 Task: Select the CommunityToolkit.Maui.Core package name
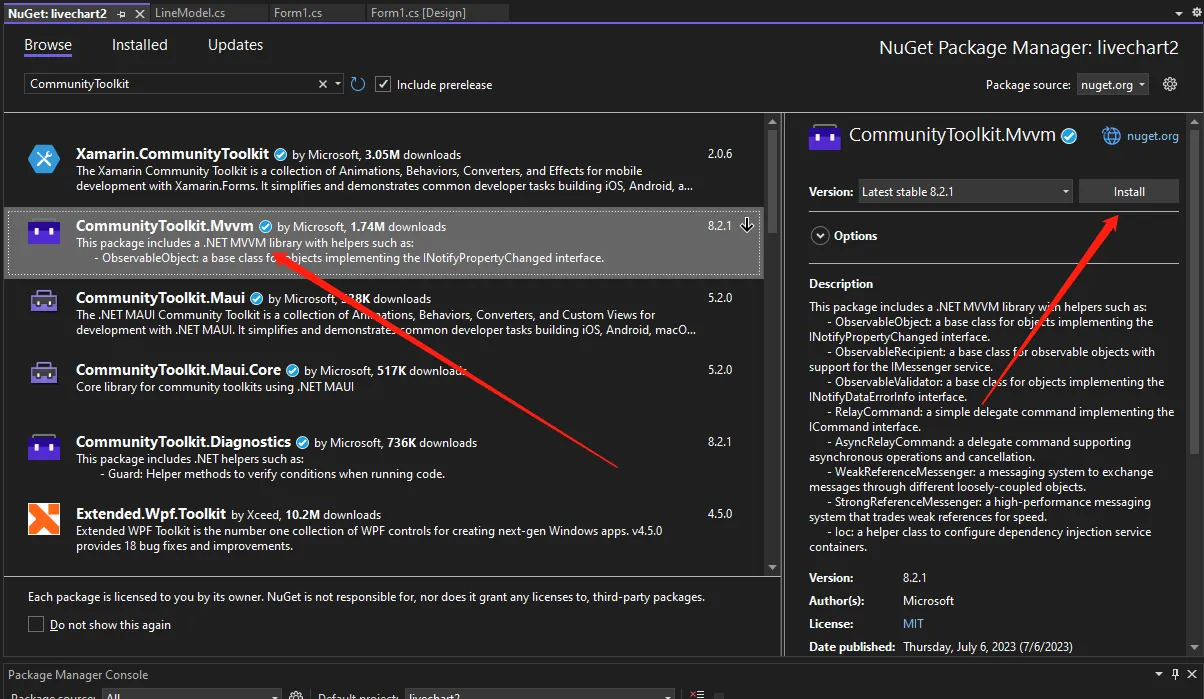coord(178,370)
